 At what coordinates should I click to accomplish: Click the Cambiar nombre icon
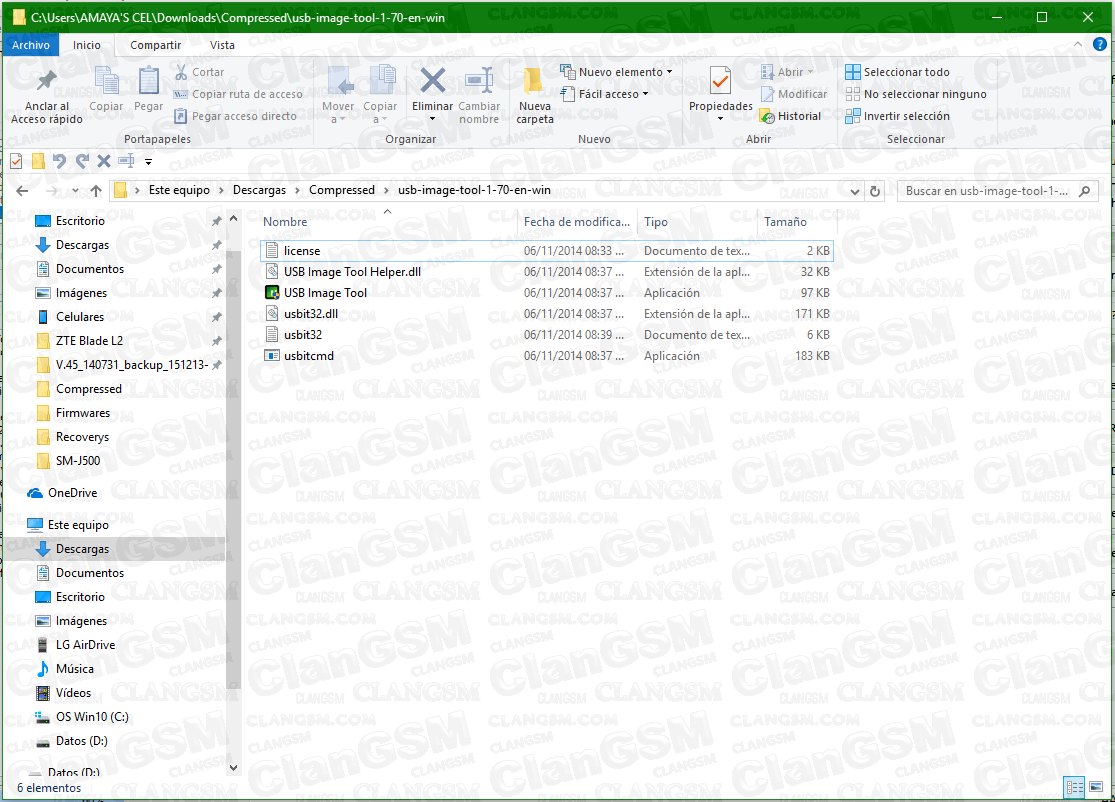[x=479, y=96]
